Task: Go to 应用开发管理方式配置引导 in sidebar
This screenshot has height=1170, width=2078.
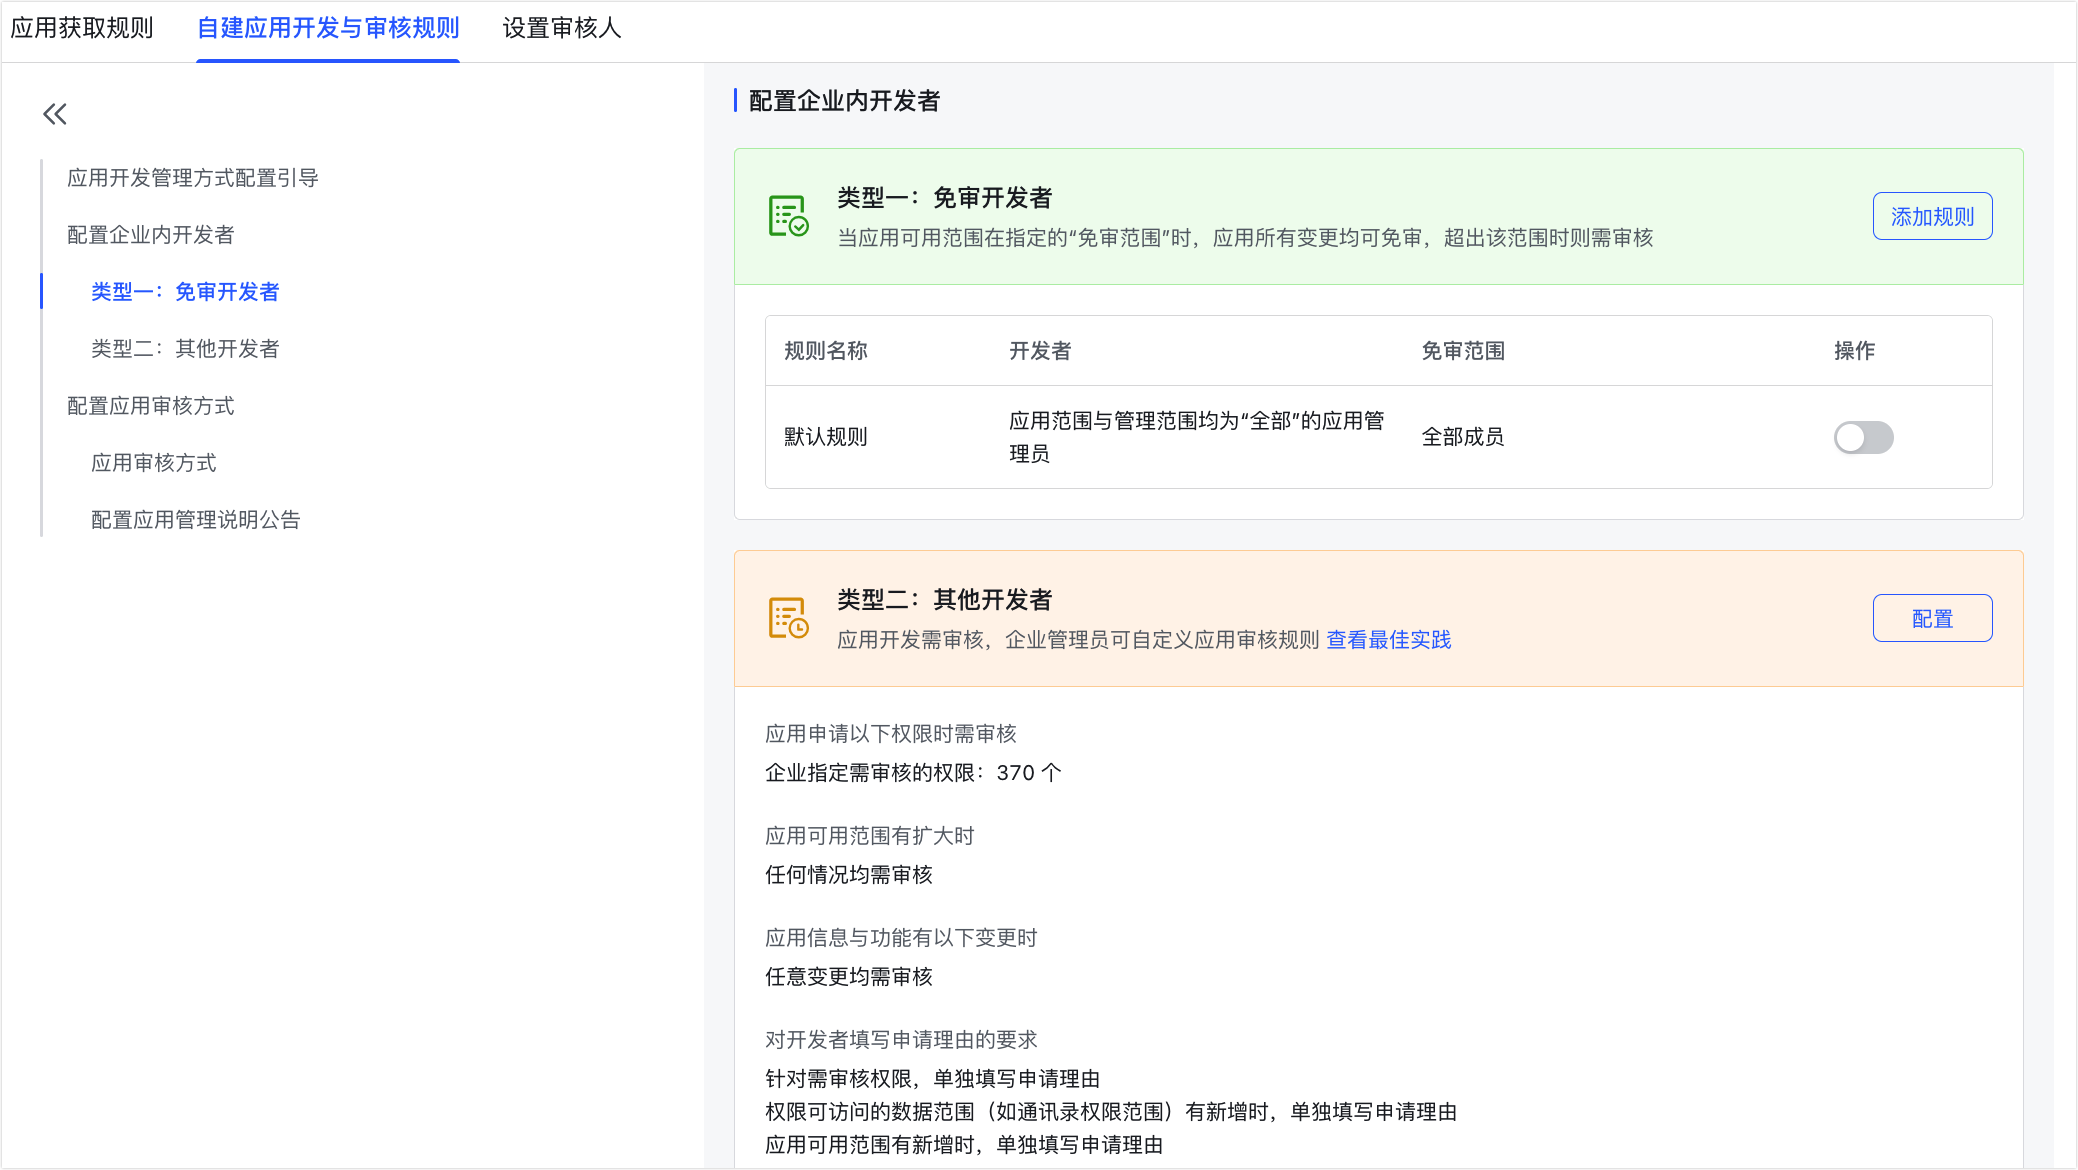Action: 193,178
